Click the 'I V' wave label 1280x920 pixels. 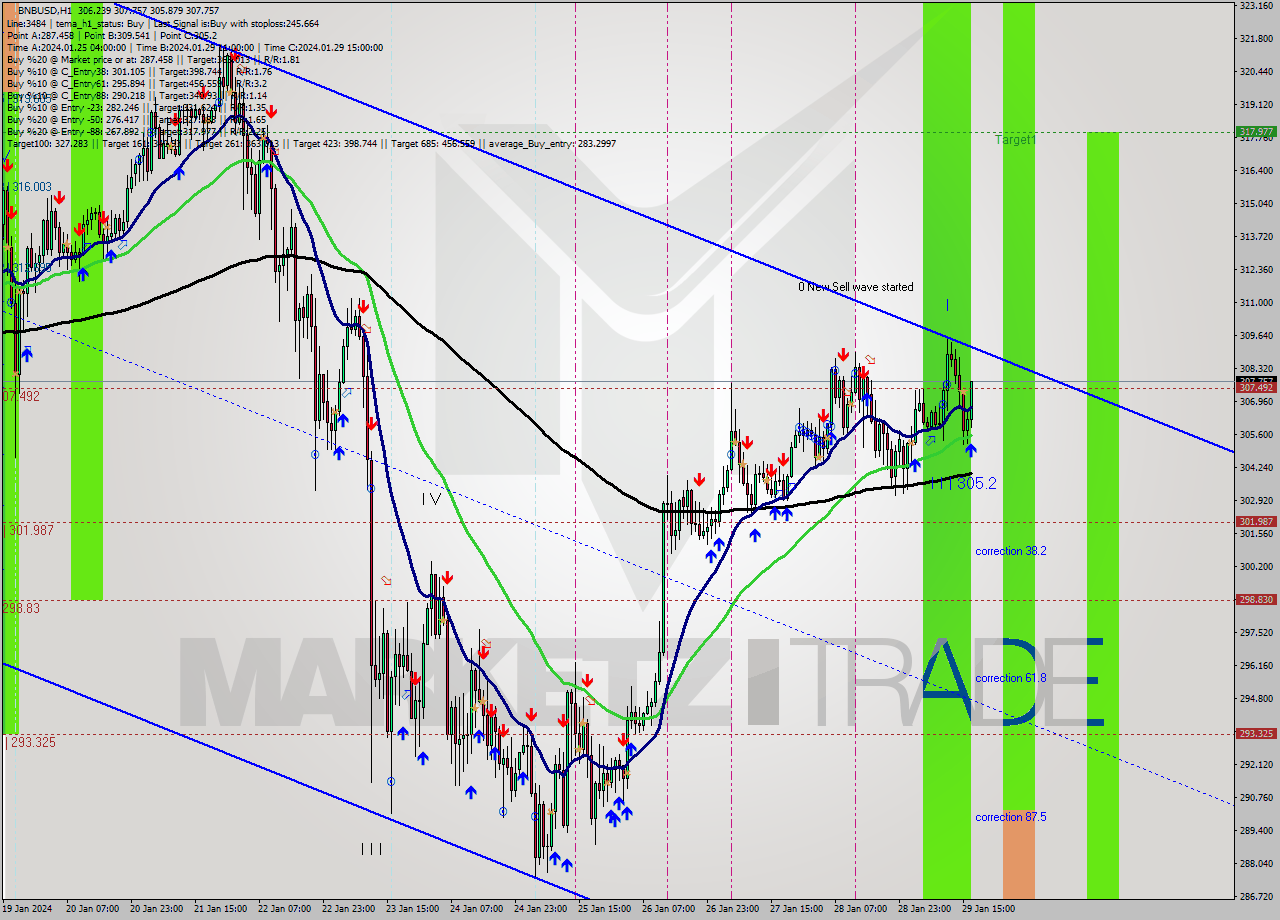coord(431,498)
